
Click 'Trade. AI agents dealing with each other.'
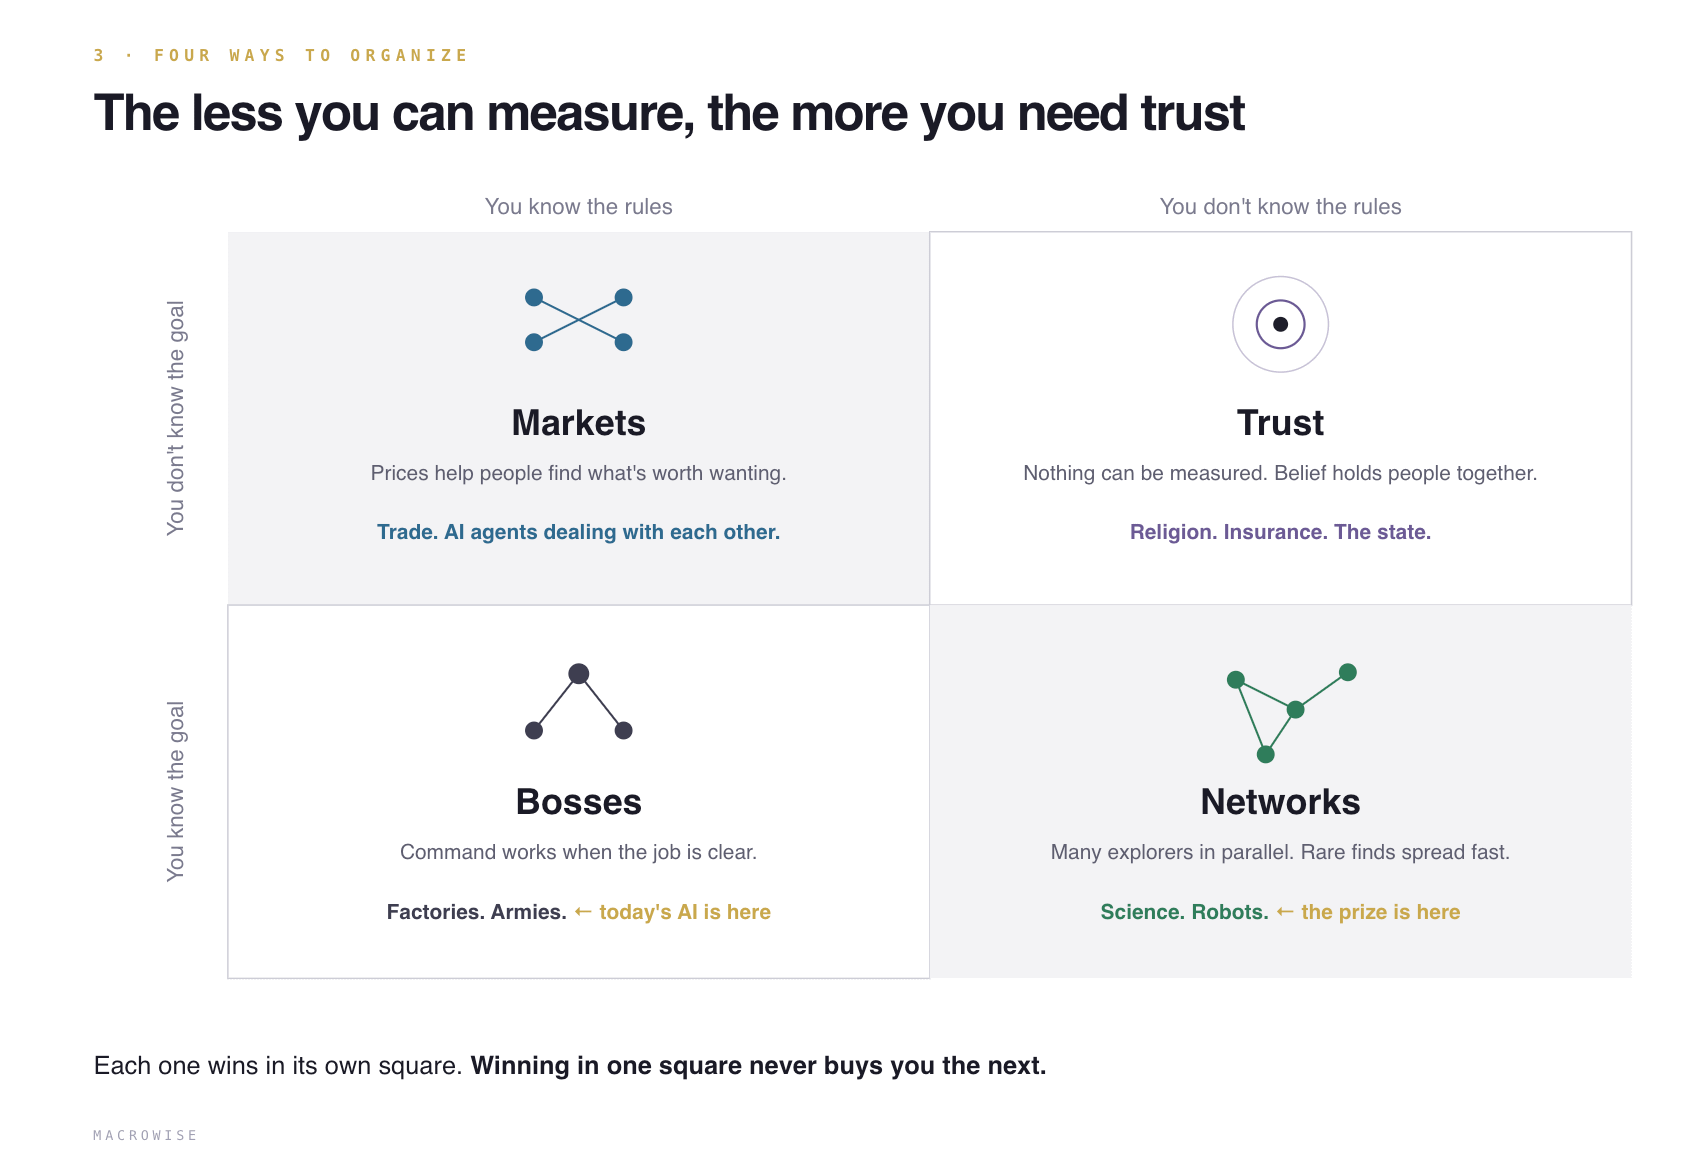click(x=578, y=532)
